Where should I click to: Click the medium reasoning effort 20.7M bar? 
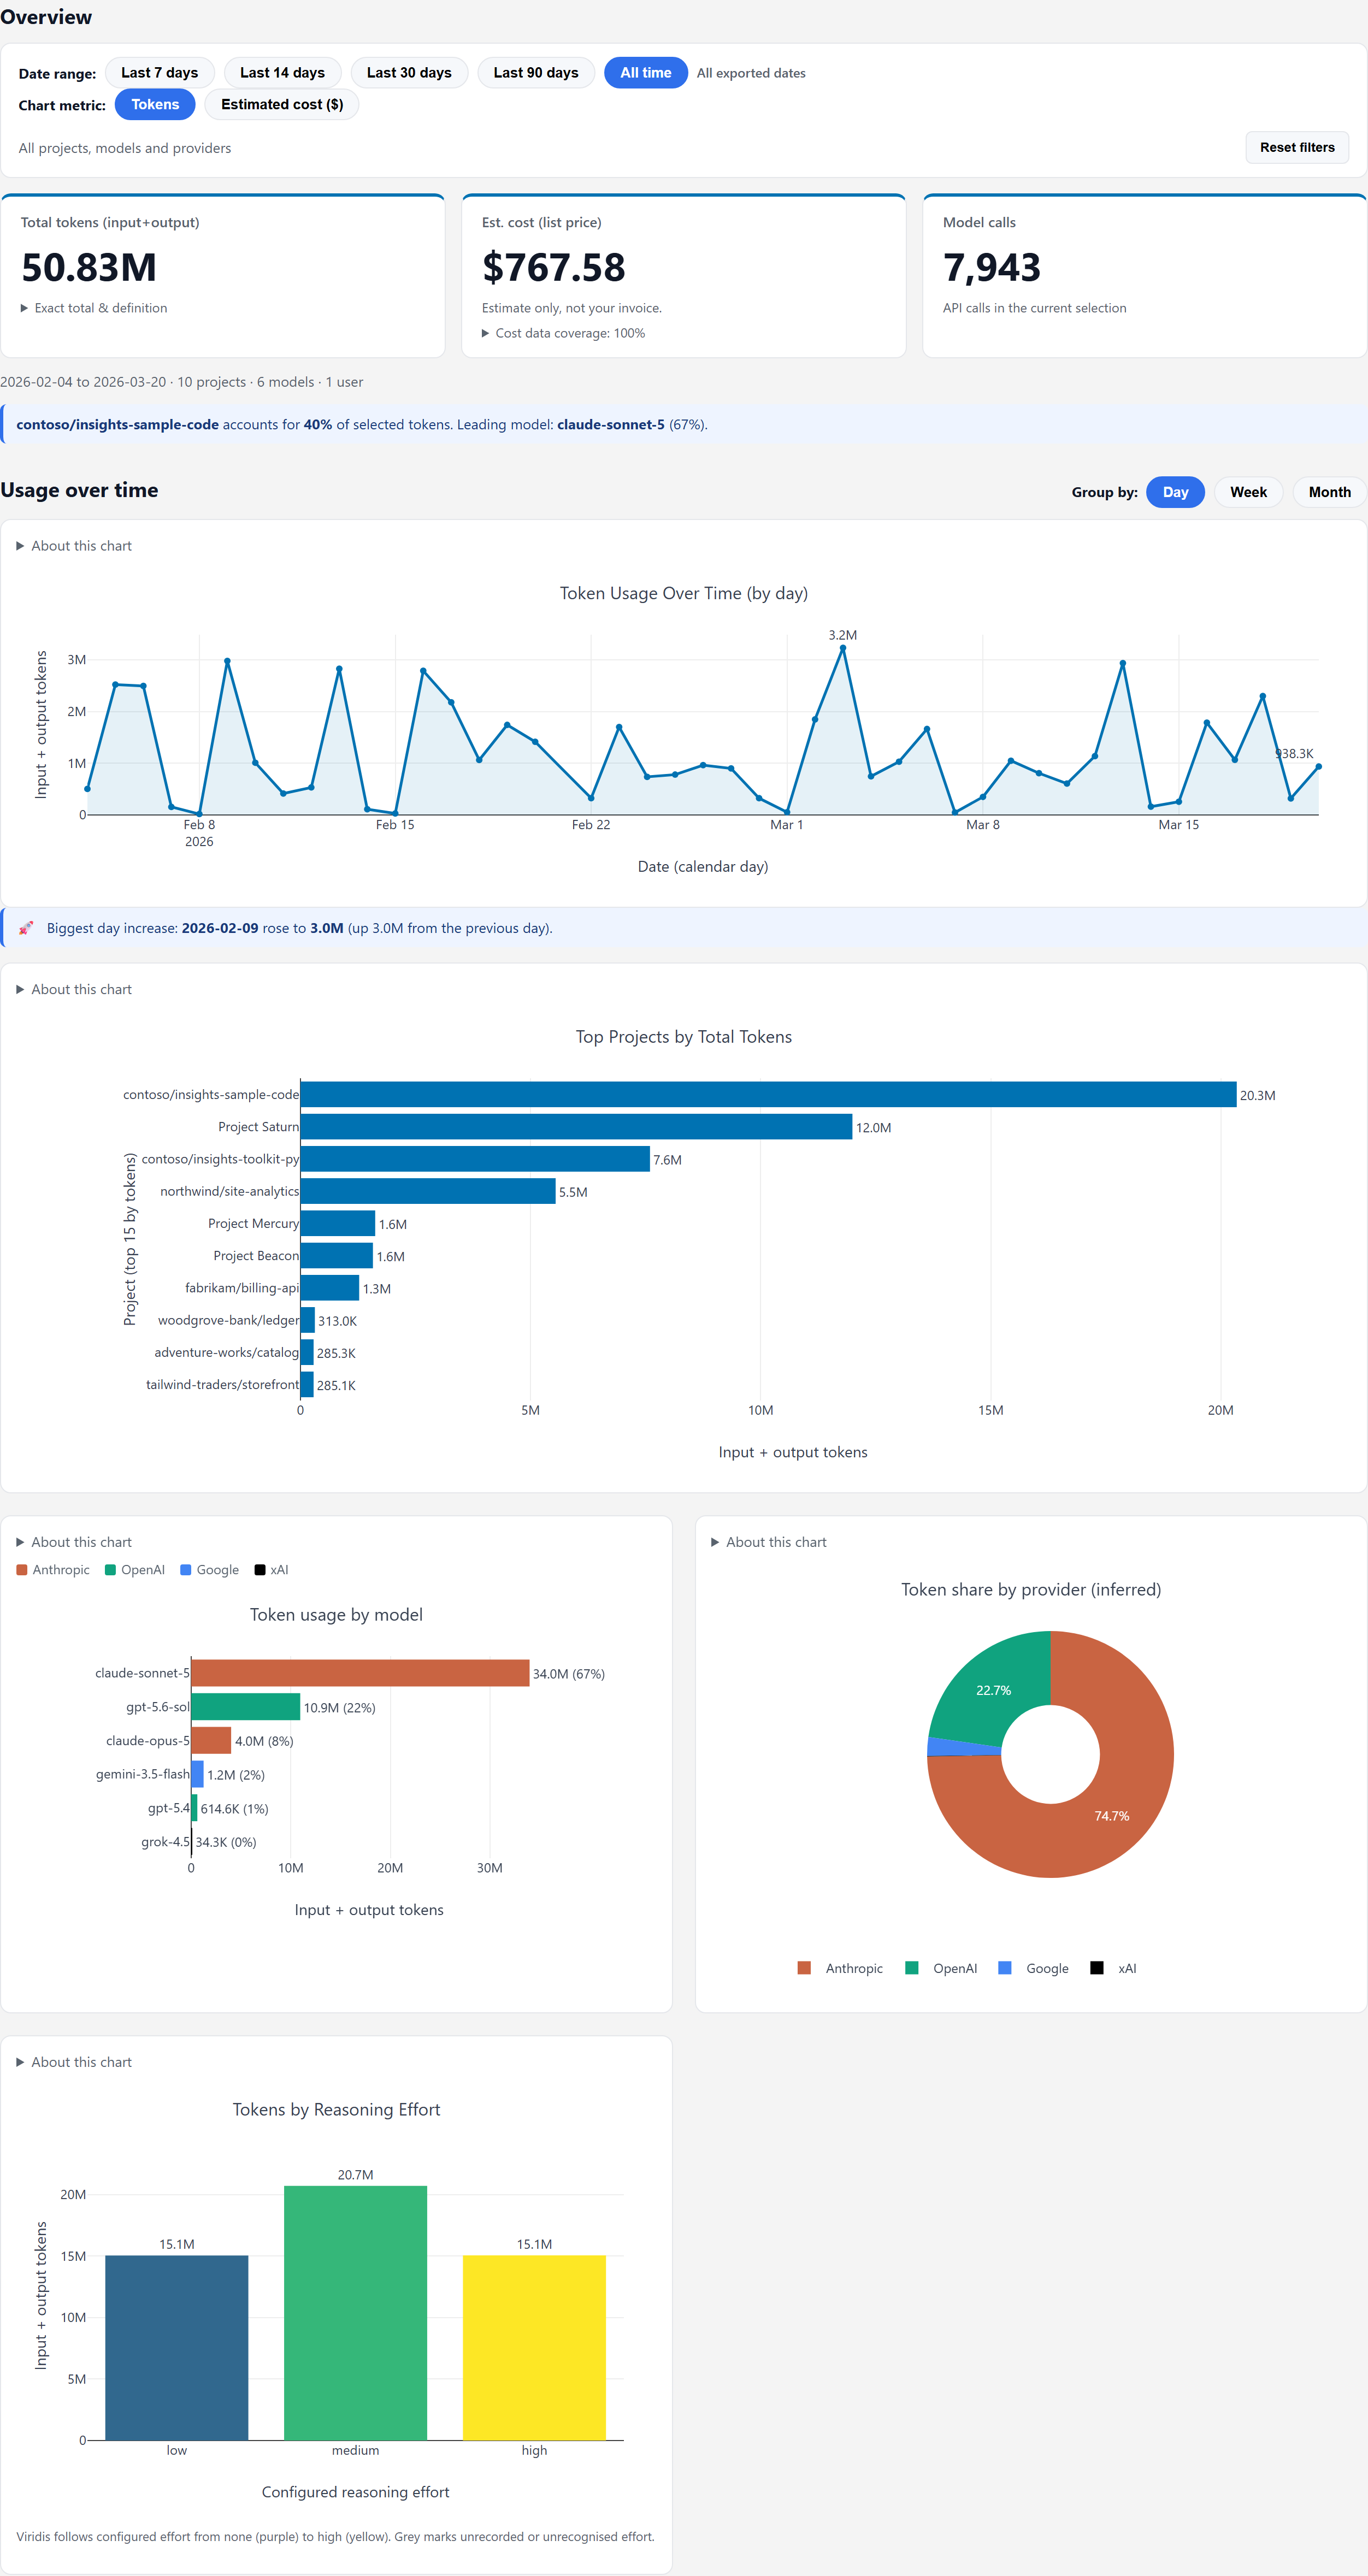[x=355, y=2312]
